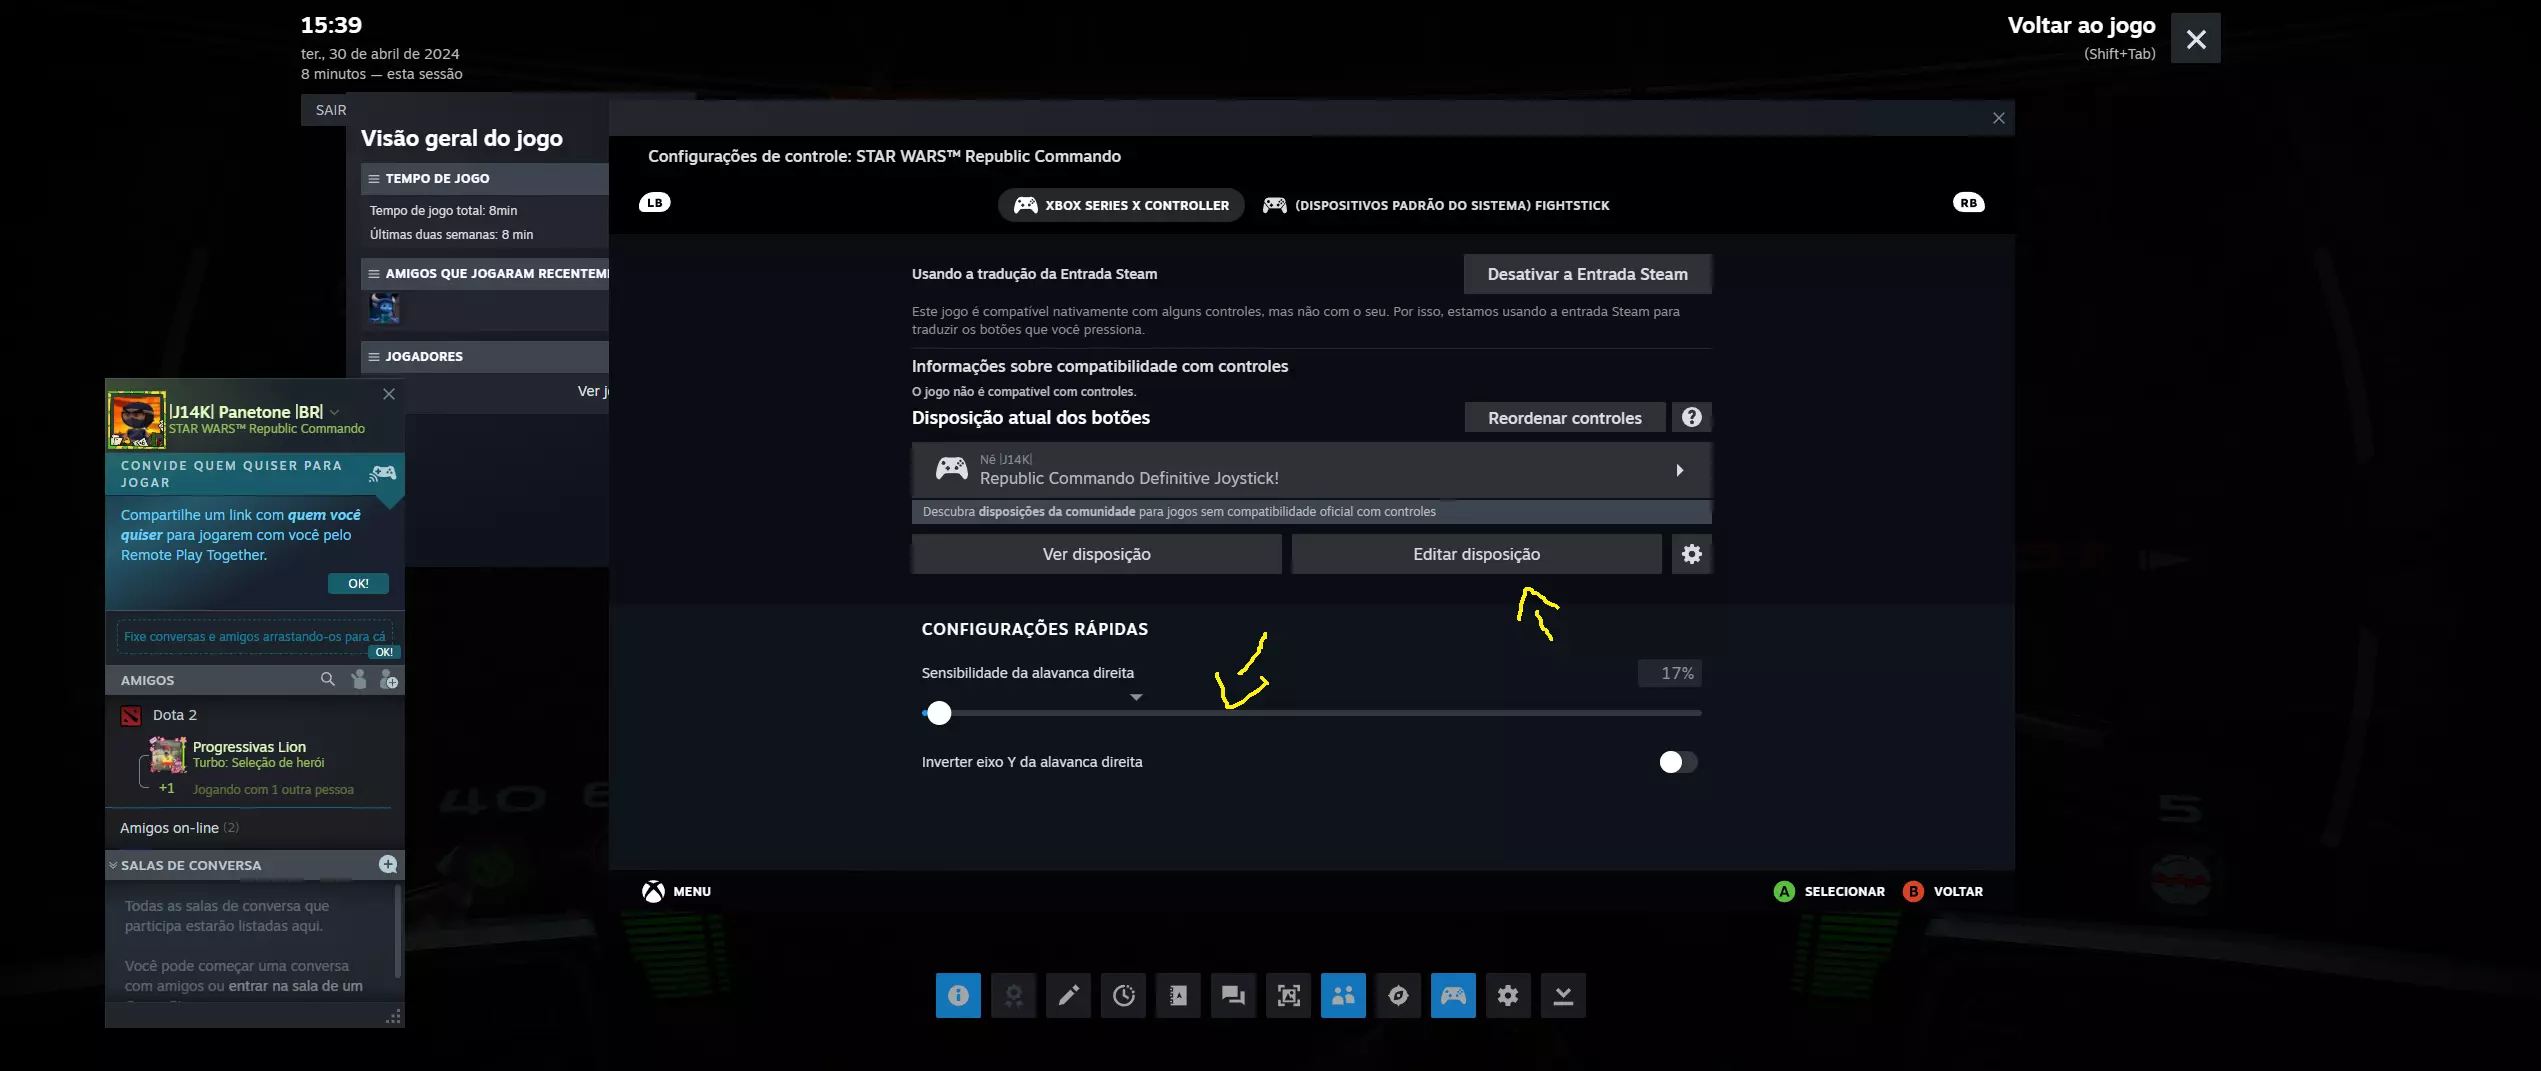The height and width of the screenshot is (1071, 2541).
Task: Click the entrar na sala de um link
Action: 296,986
